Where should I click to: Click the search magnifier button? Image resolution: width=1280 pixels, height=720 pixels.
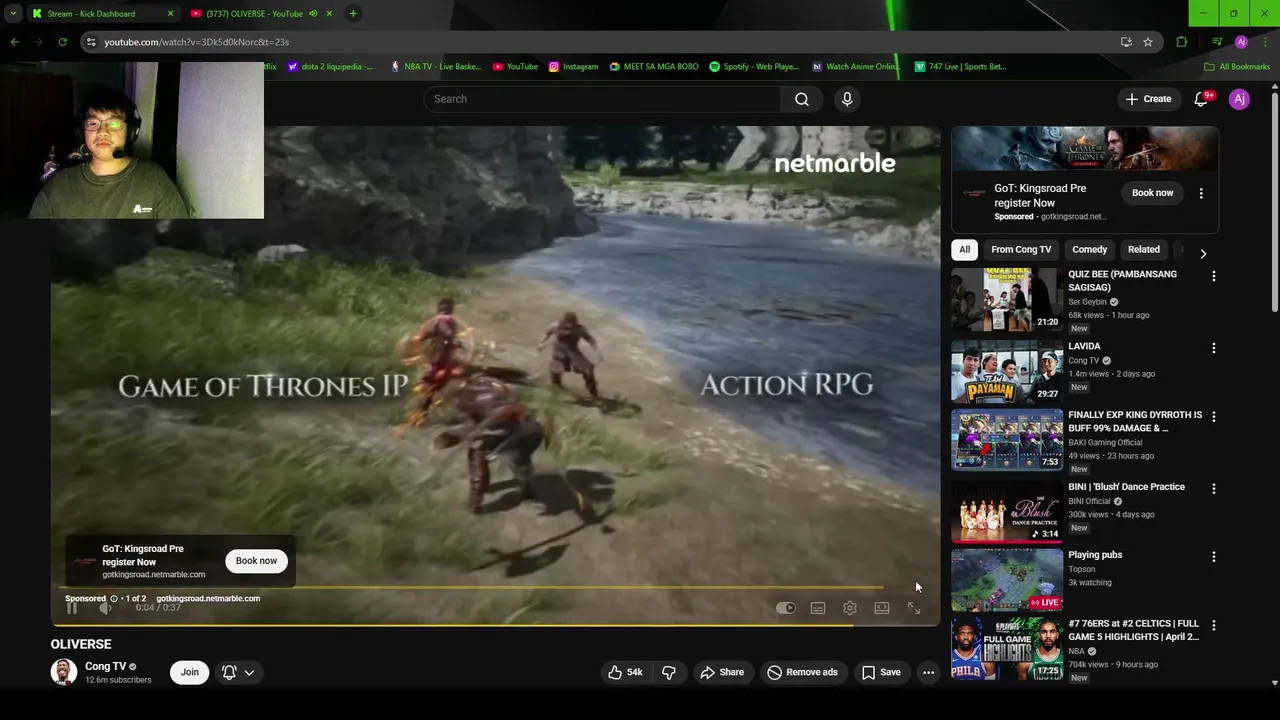pos(802,99)
